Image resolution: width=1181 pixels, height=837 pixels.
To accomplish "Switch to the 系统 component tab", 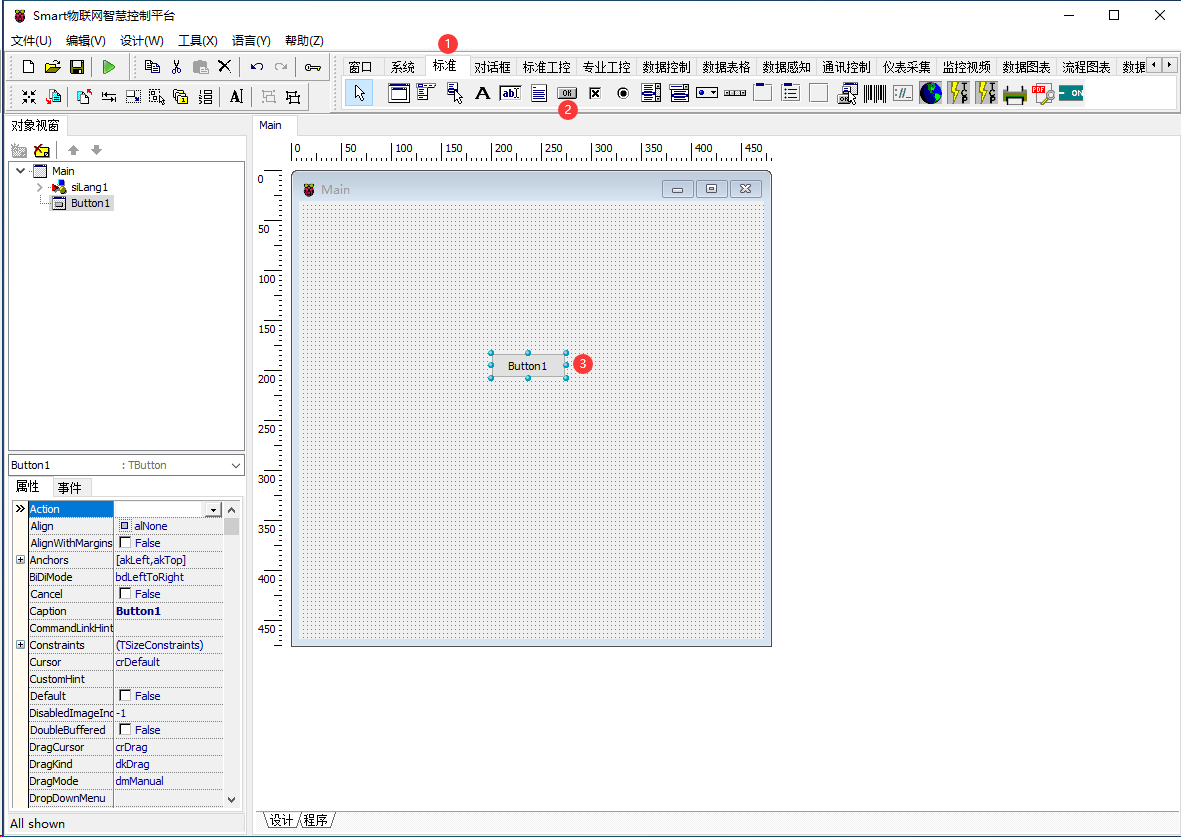I will pos(403,67).
